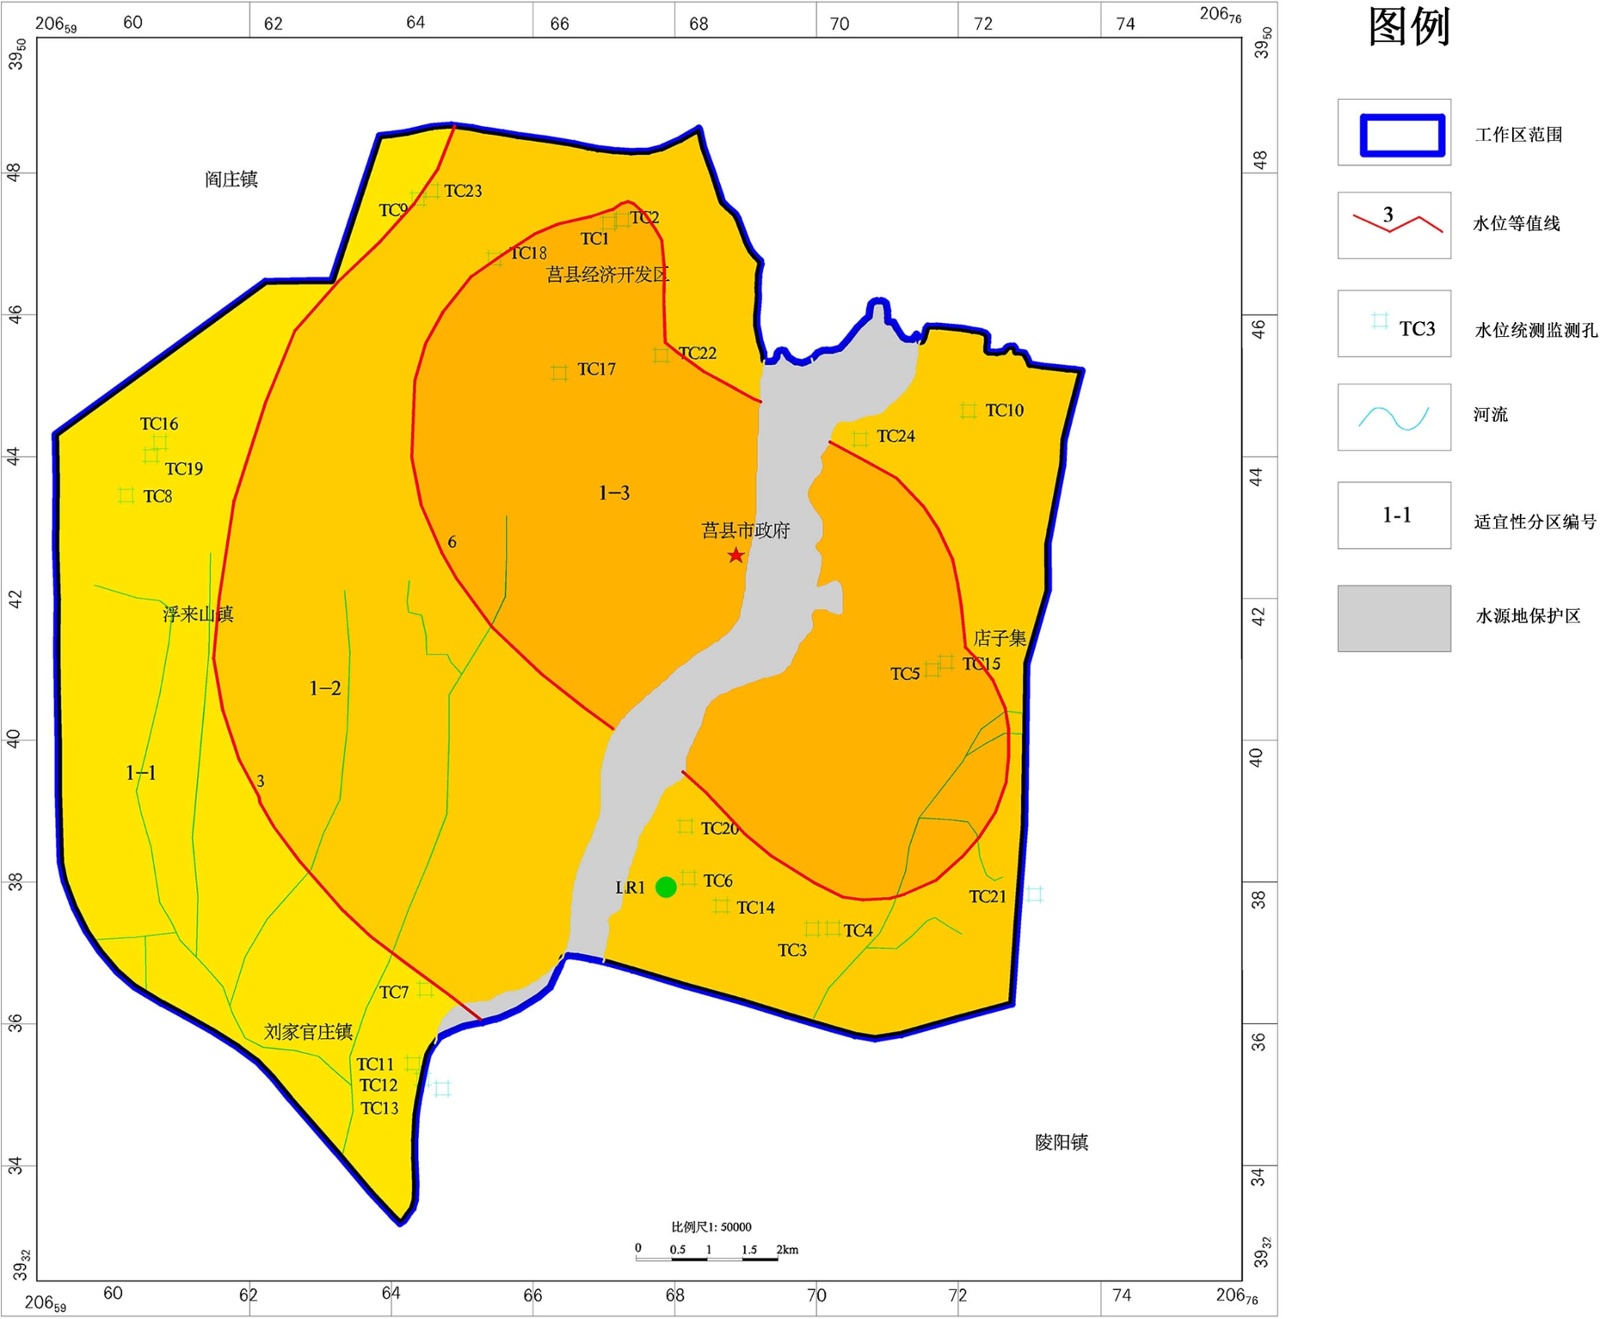Click the grey water source protection swatch

(x=1393, y=618)
